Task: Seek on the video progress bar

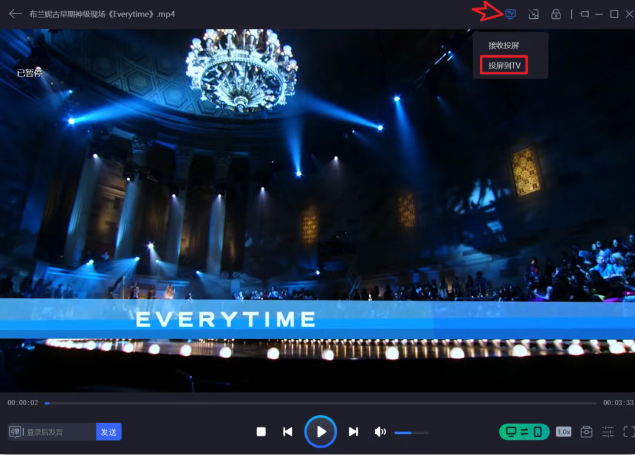Action: 320,403
